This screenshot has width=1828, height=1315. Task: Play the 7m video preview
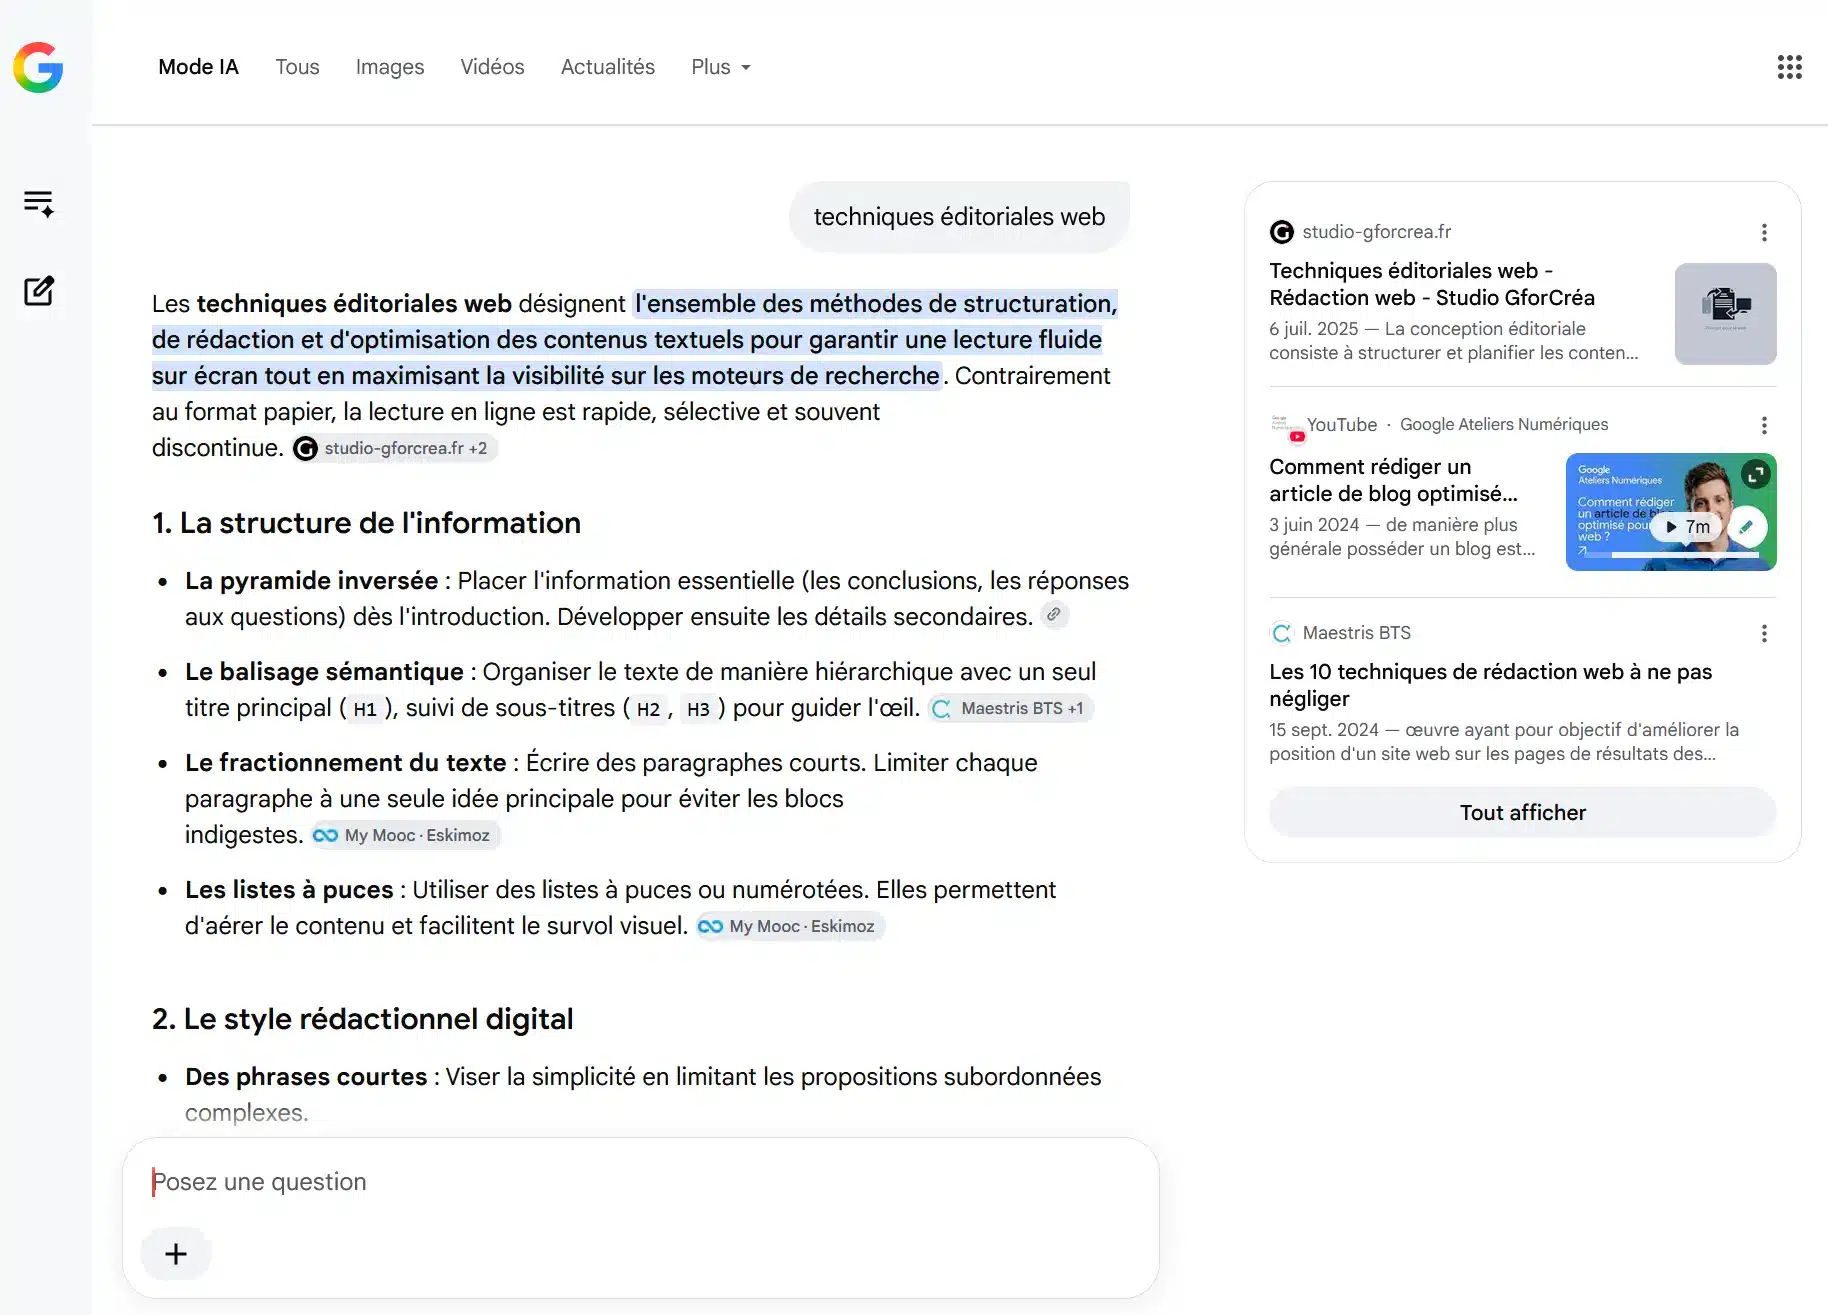(x=1687, y=527)
